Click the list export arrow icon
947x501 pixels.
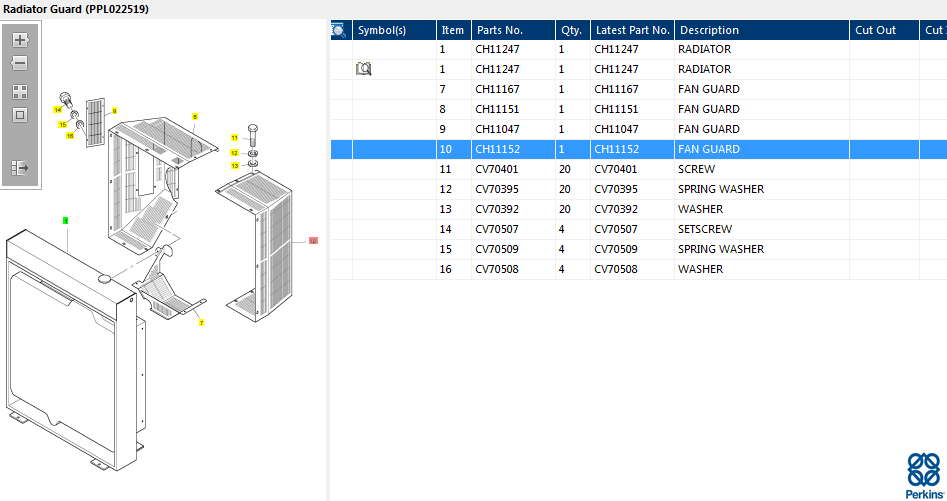click(20, 167)
